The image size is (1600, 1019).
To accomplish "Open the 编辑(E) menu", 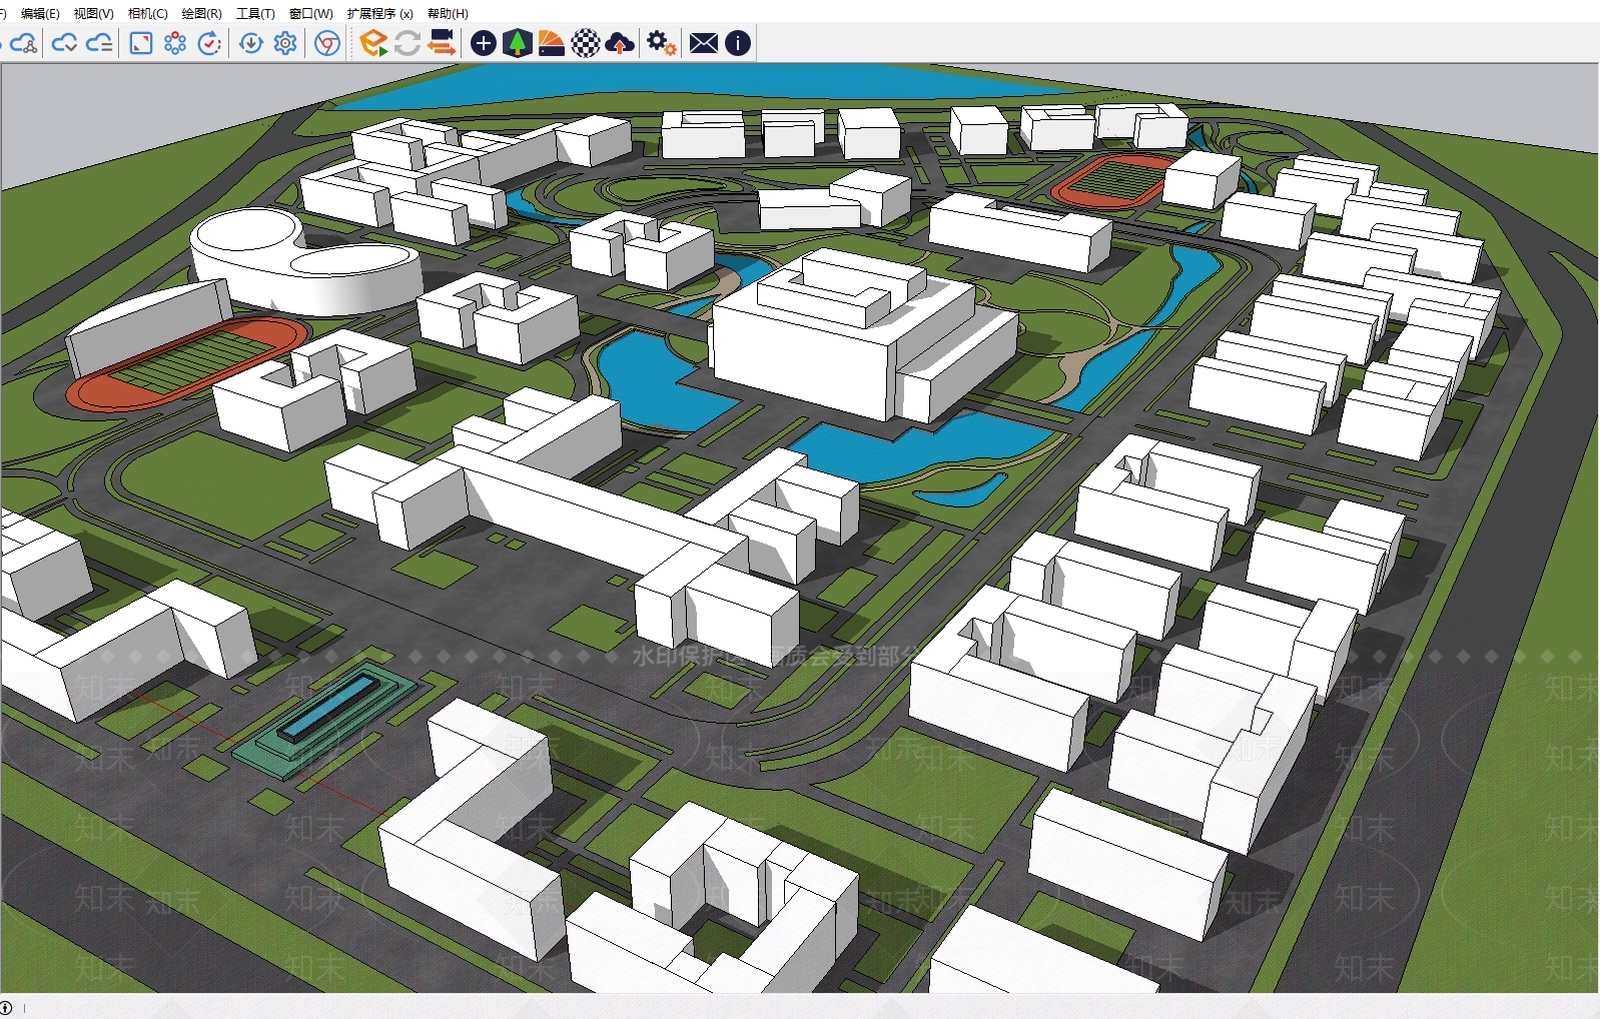I will (40, 14).
